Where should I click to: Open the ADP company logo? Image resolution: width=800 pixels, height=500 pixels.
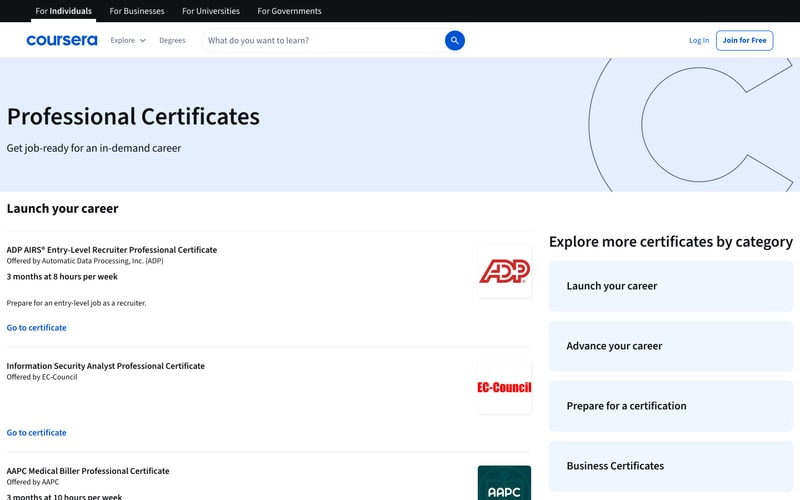[504, 271]
